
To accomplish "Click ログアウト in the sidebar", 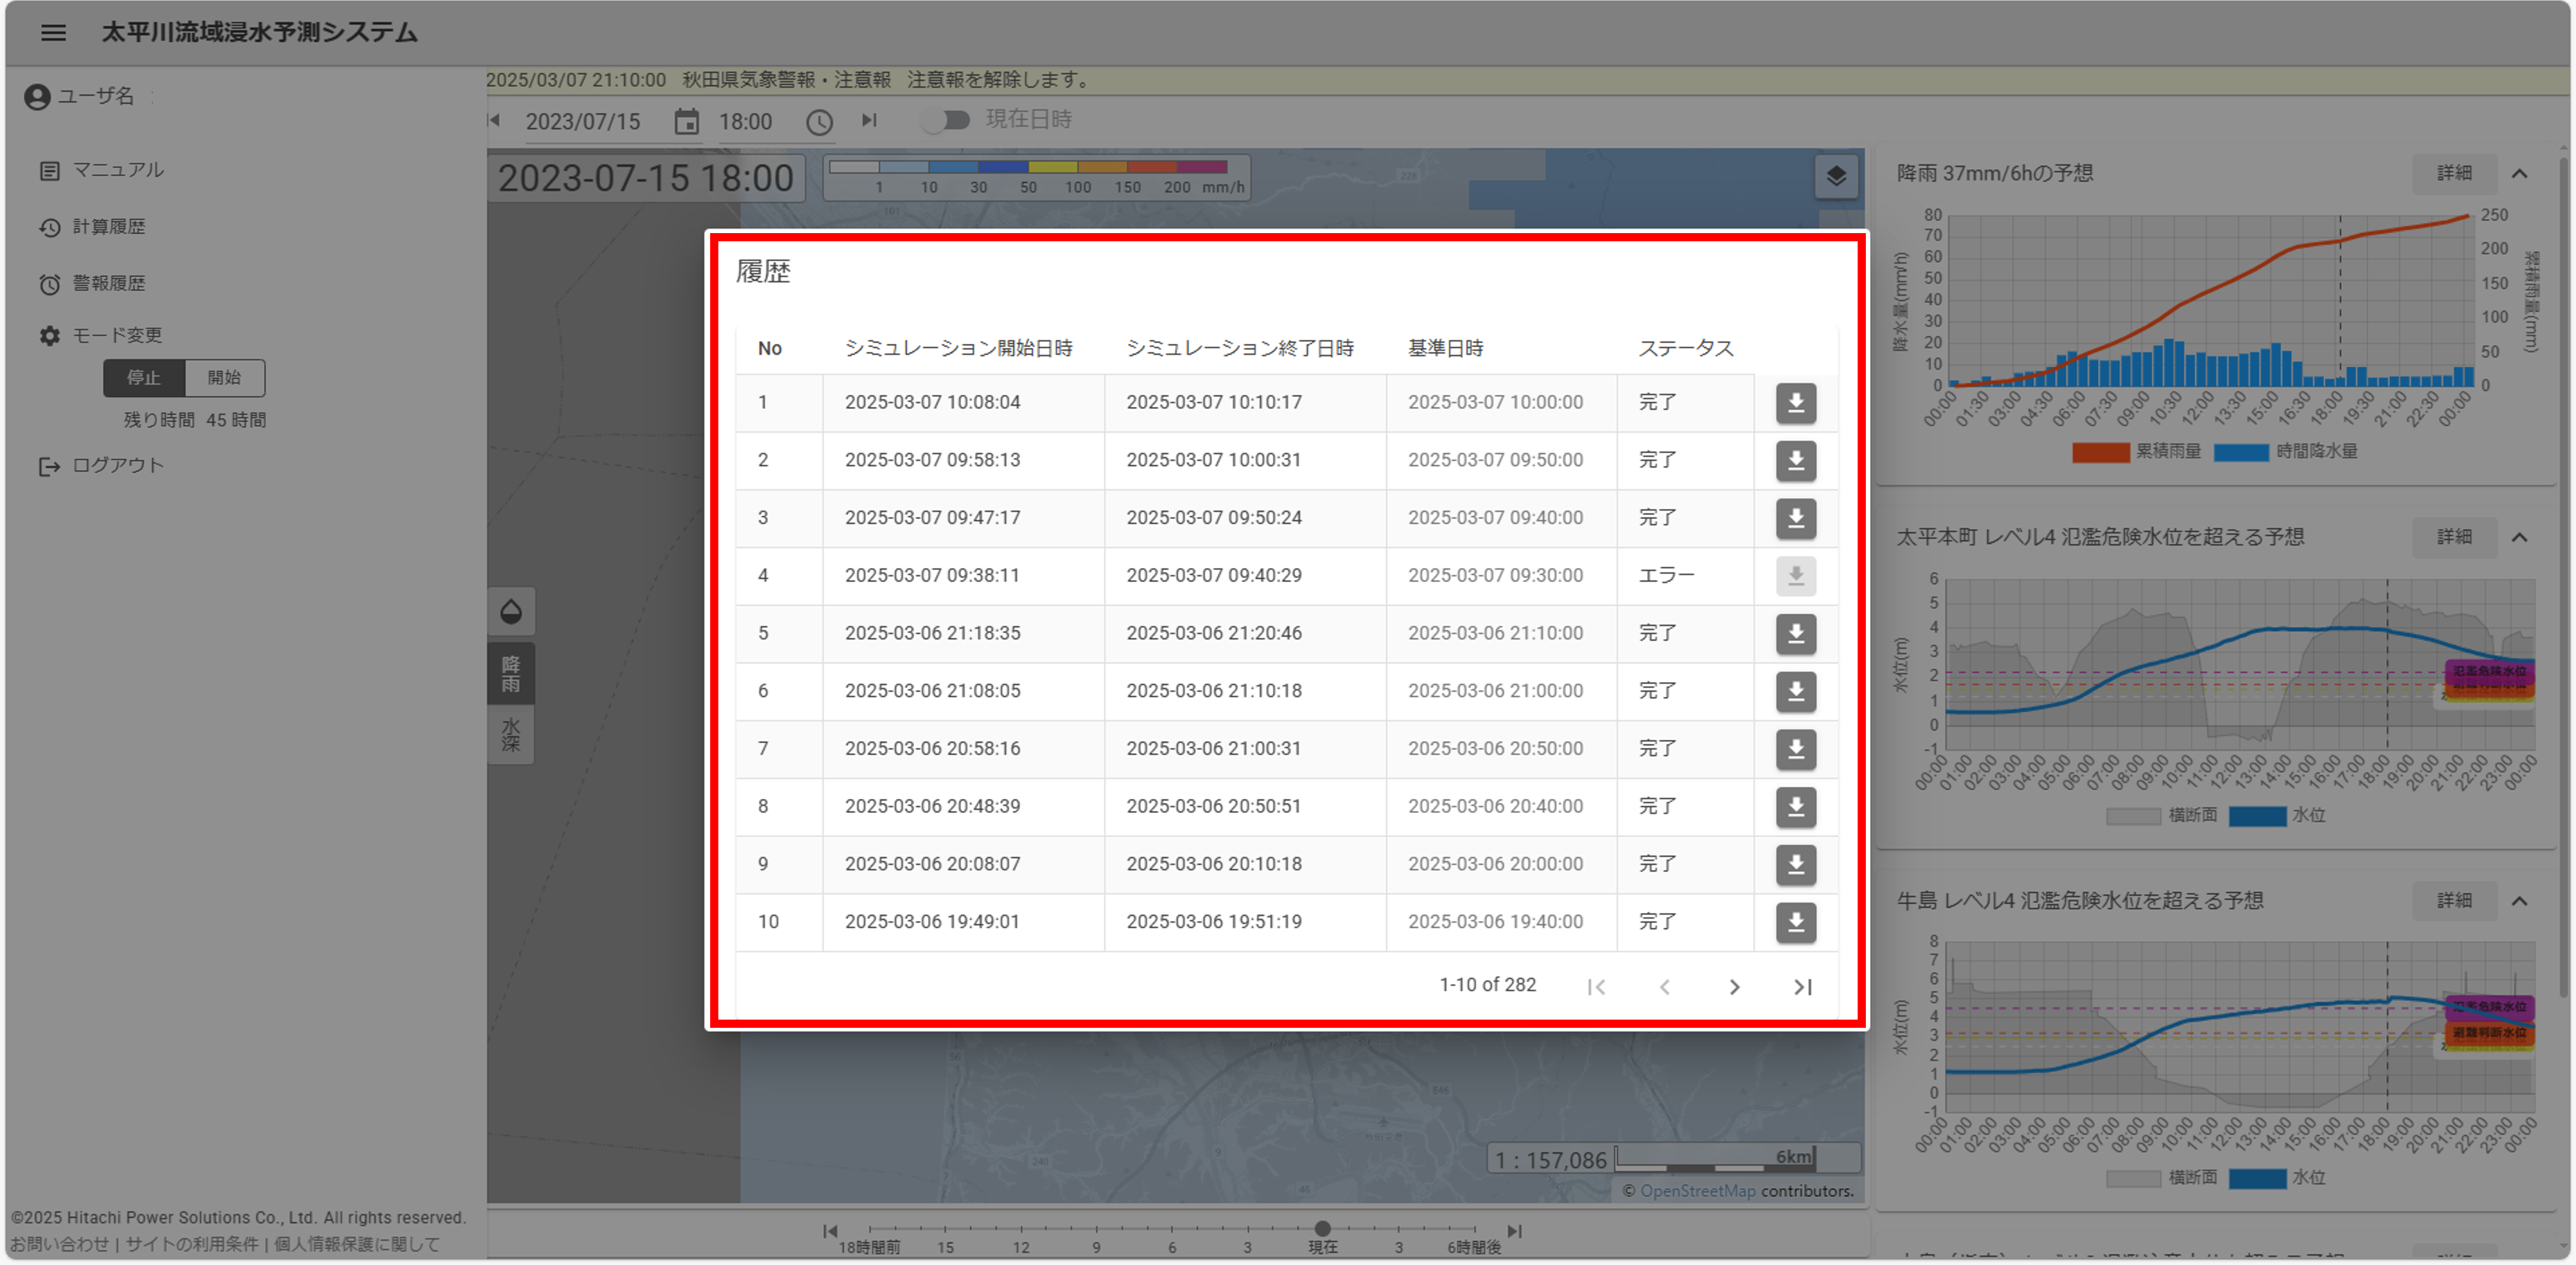I will click(x=117, y=466).
